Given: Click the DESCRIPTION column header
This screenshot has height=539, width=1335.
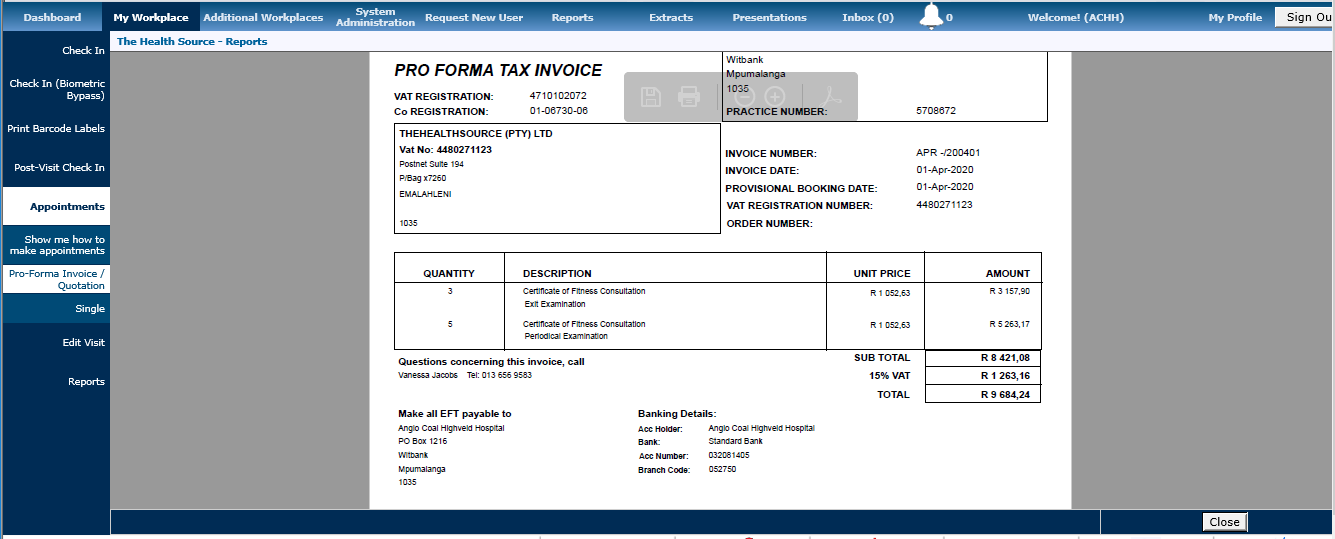Looking at the screenshot, I should pos(557,273).
